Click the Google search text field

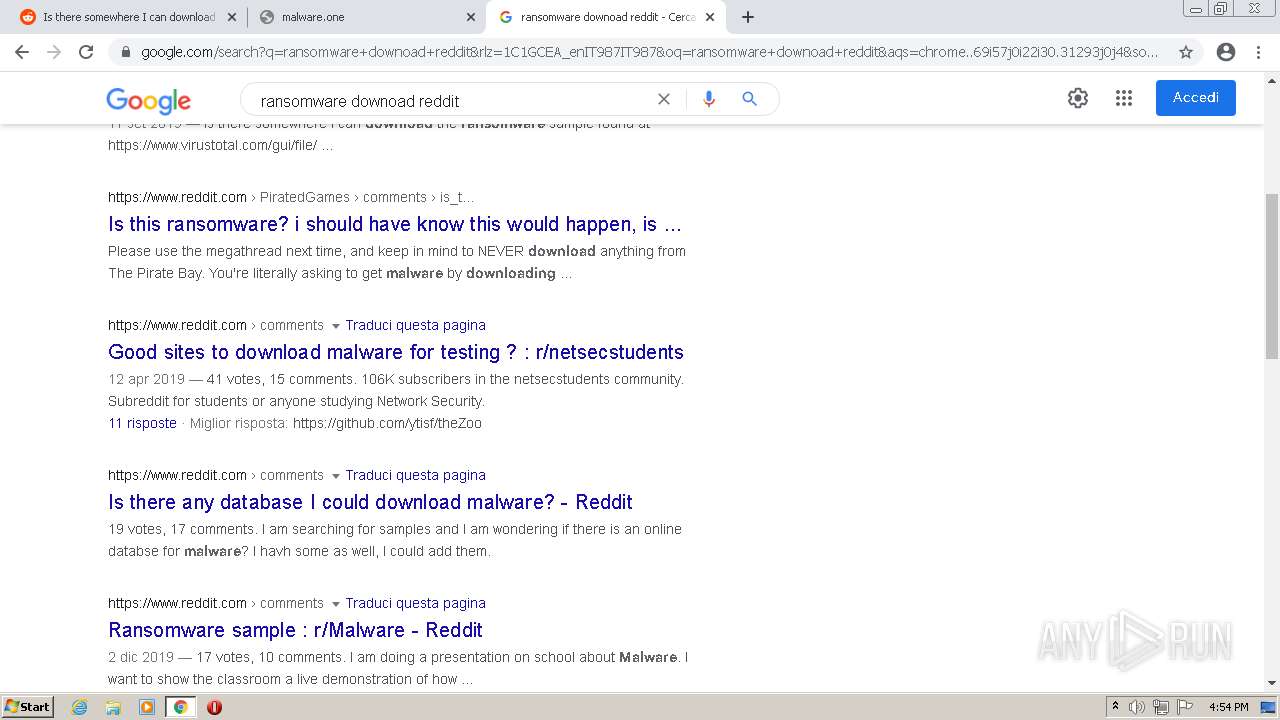coord(450,100)
